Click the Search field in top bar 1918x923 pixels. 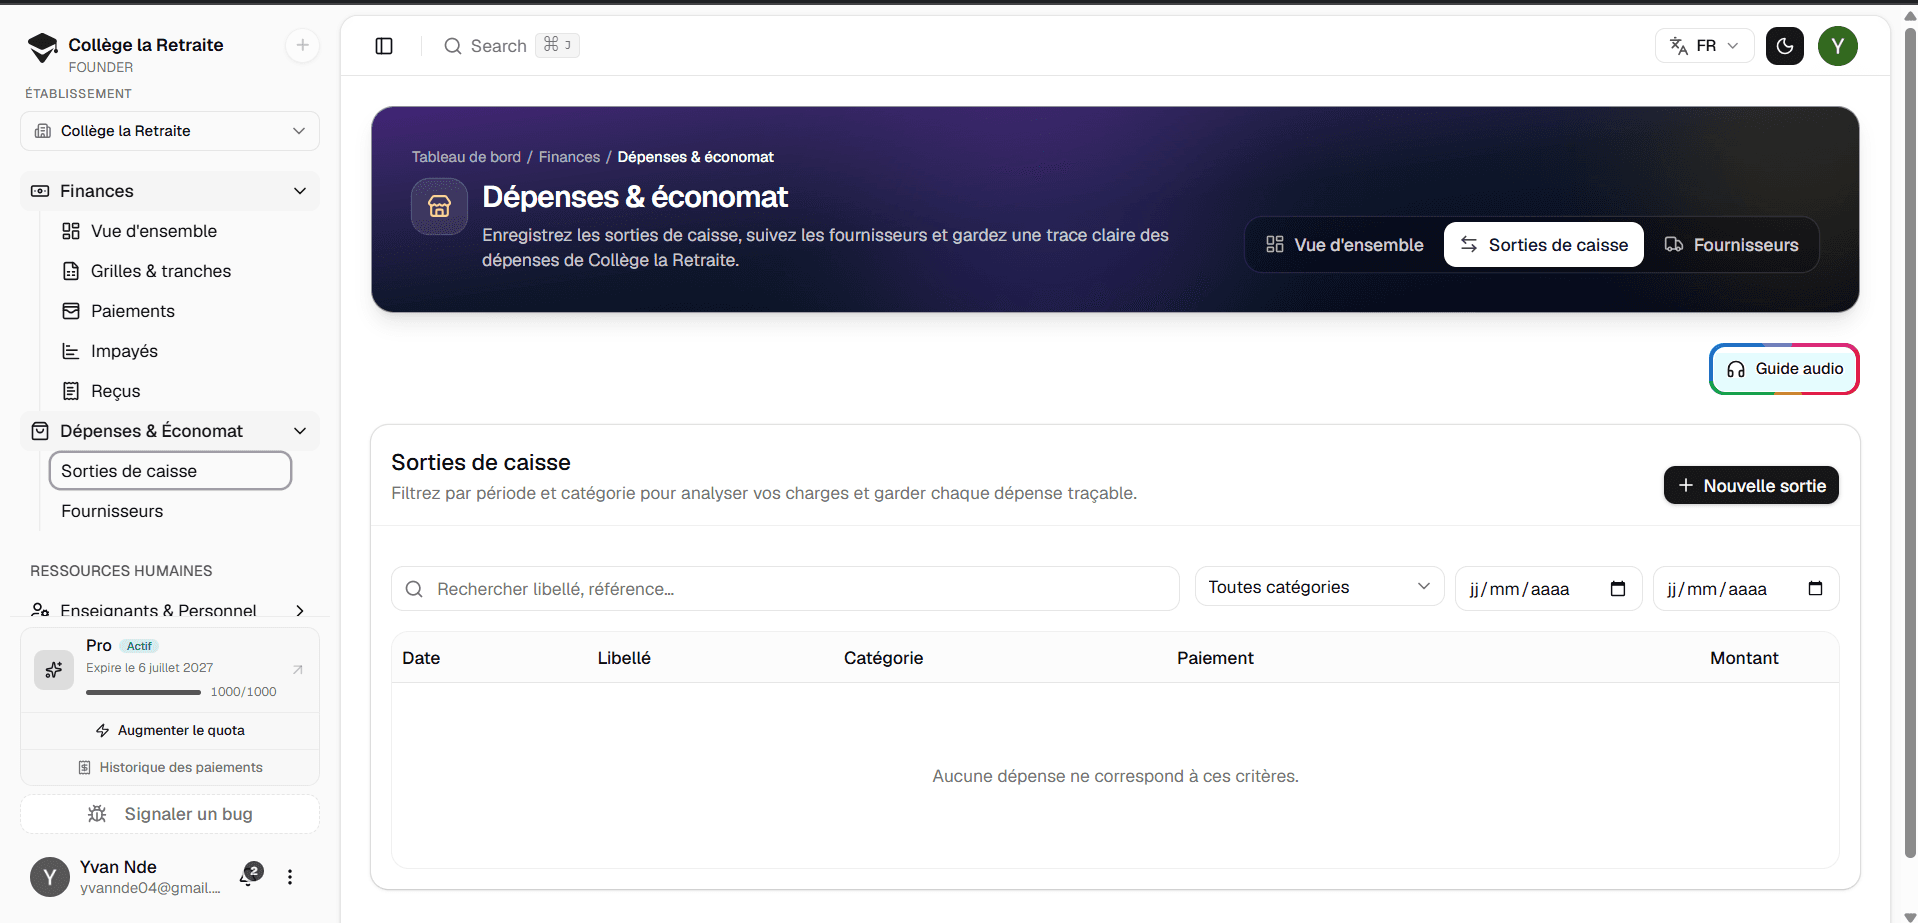[511, 46]
